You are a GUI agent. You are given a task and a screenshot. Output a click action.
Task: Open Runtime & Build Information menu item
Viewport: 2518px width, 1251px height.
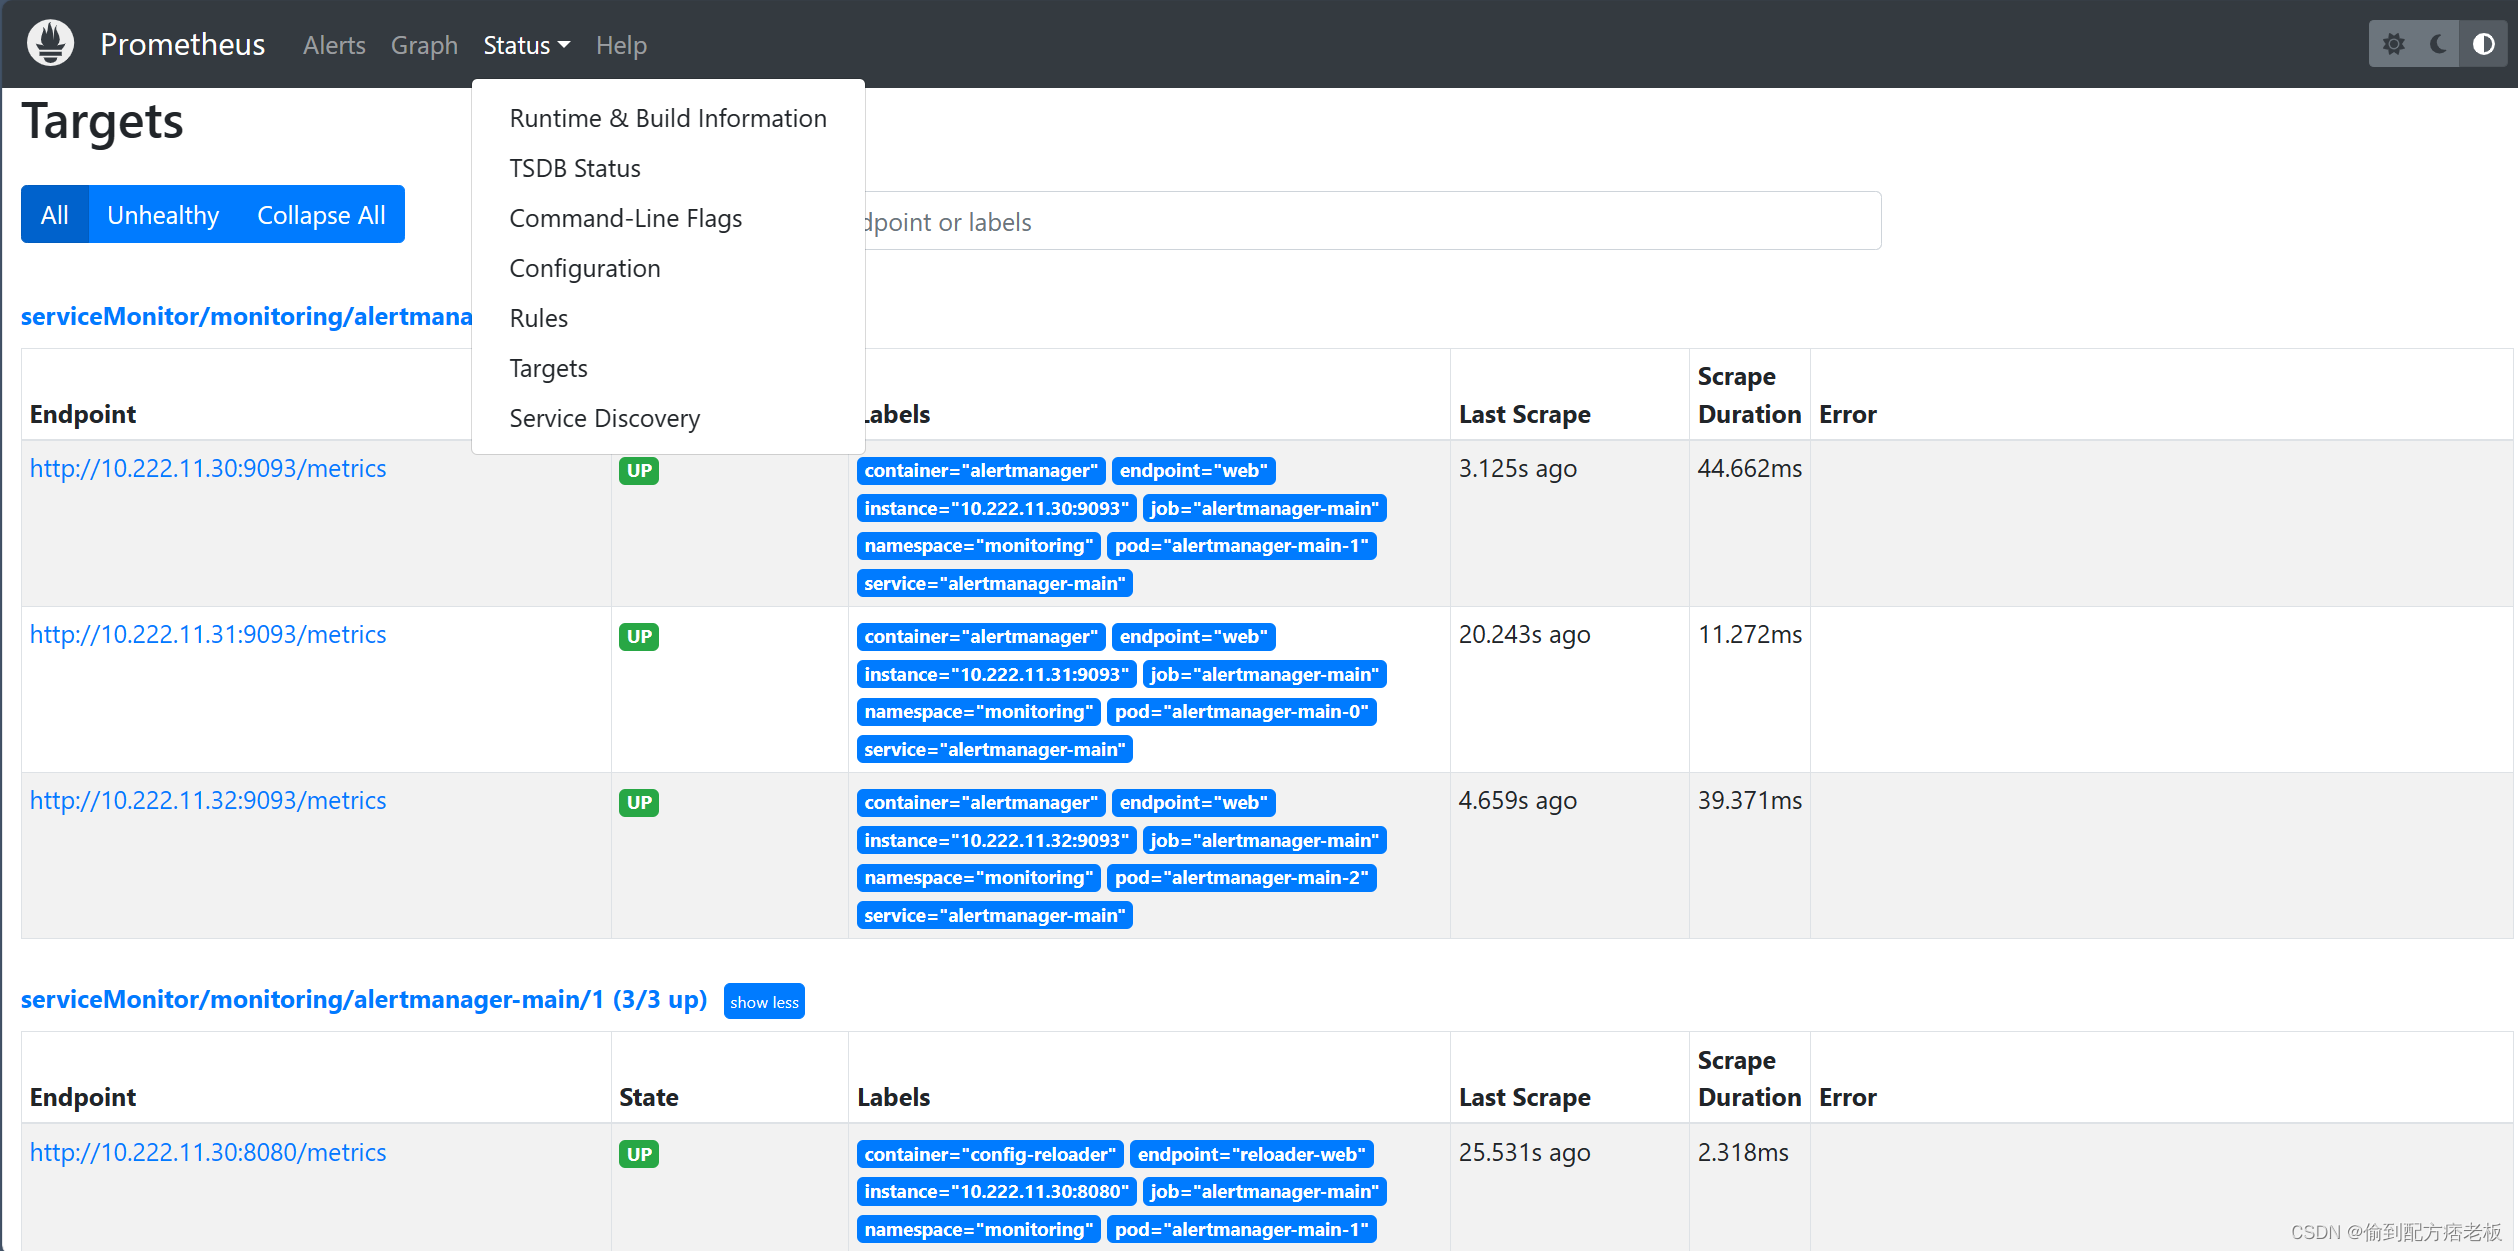point(668,118)
